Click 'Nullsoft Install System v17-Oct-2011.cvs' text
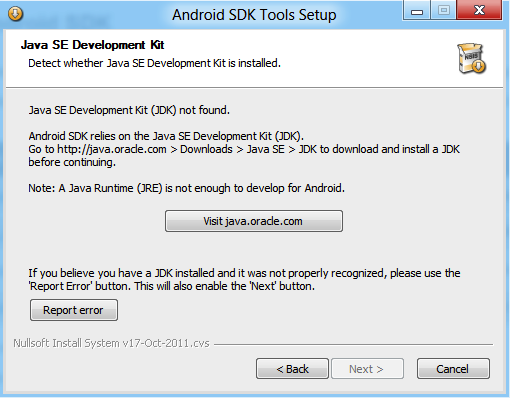This screenshot has height=398, width=510. 111,343
